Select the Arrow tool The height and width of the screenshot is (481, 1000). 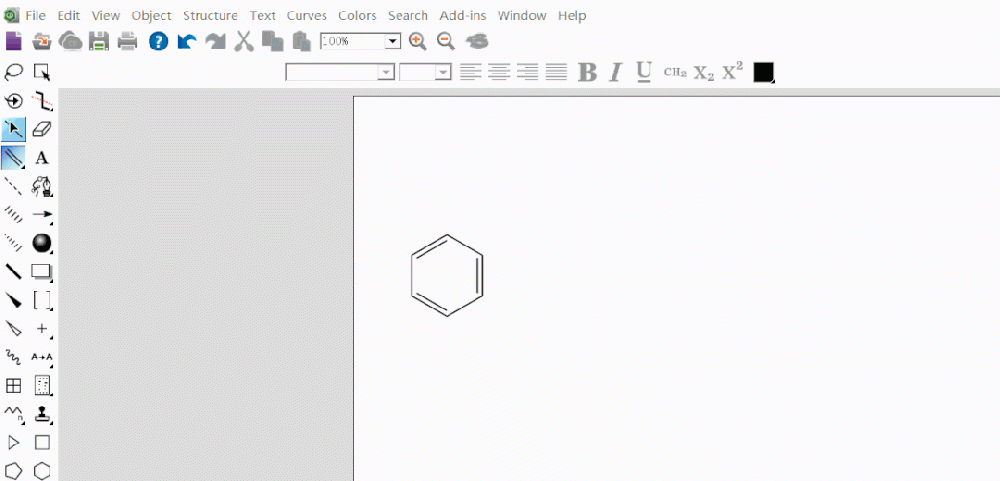point(42,214)
